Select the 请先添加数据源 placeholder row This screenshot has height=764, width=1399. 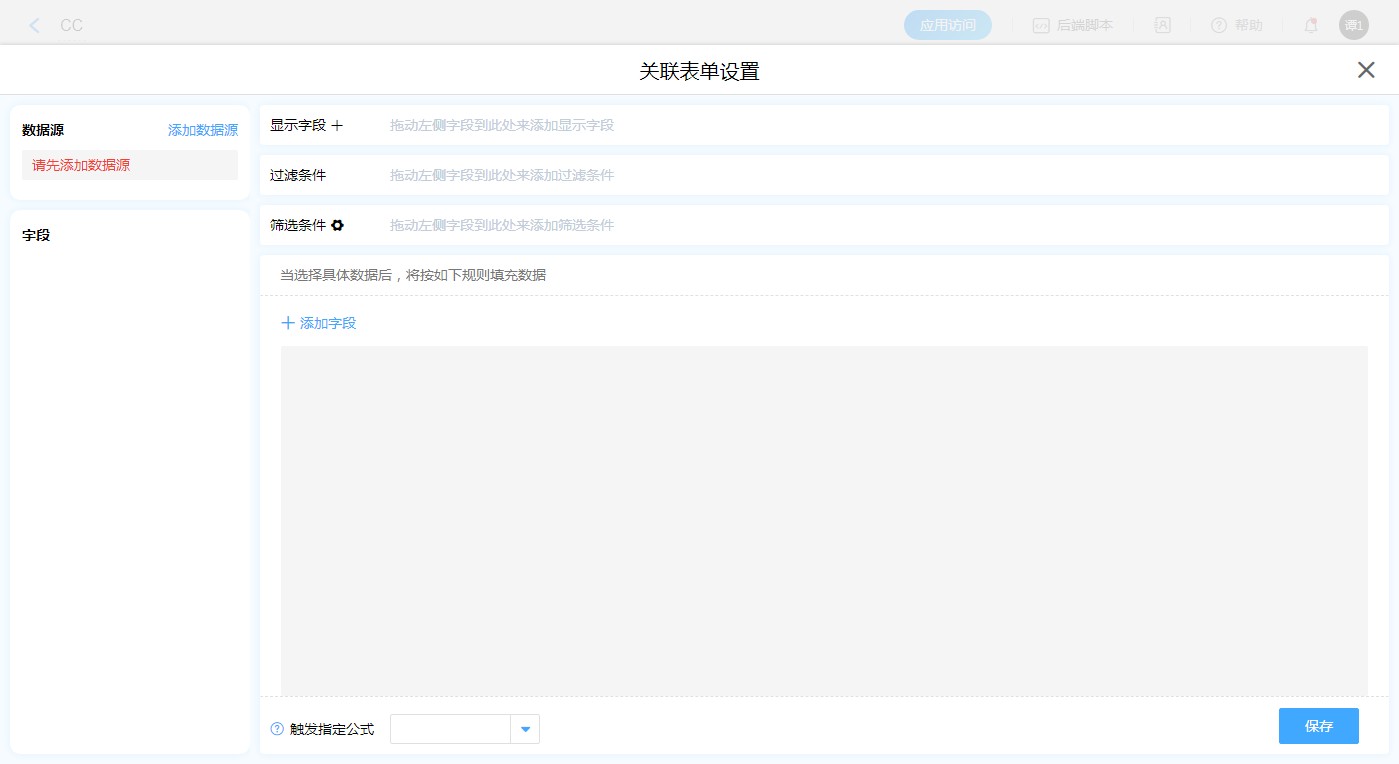click(x=130, y=165)
